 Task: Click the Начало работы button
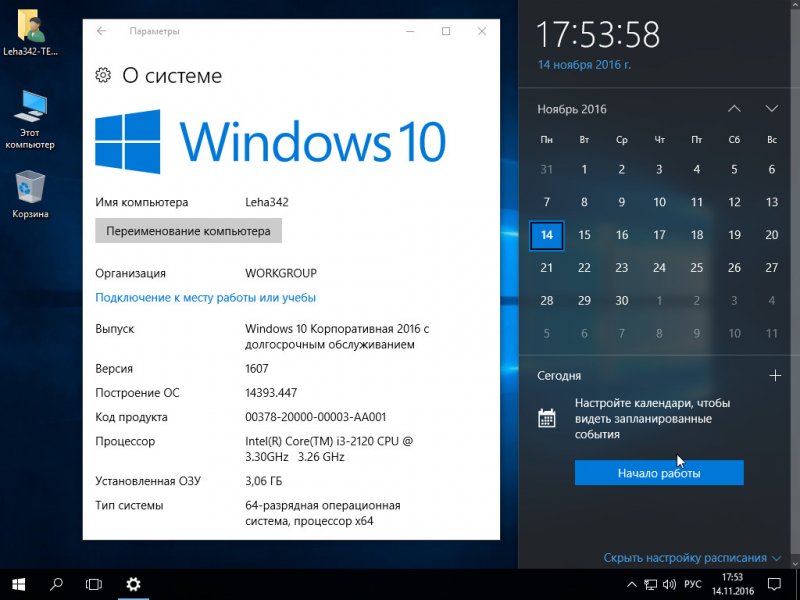coord(659,473)
